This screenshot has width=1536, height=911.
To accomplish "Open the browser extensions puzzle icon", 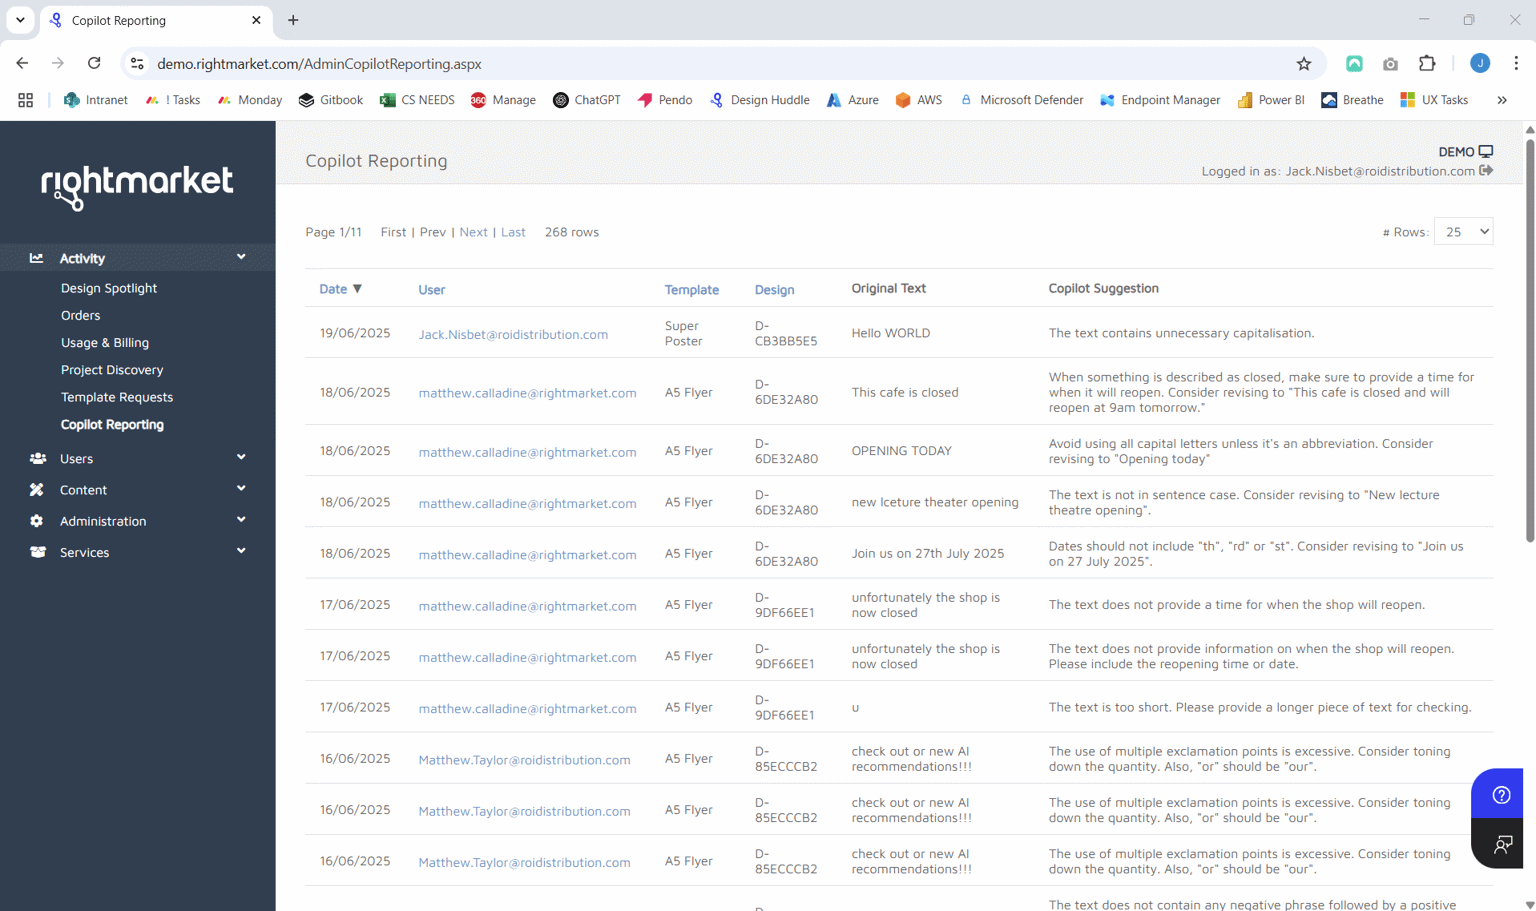I will pyautogui.click(x=1427, y=64).
